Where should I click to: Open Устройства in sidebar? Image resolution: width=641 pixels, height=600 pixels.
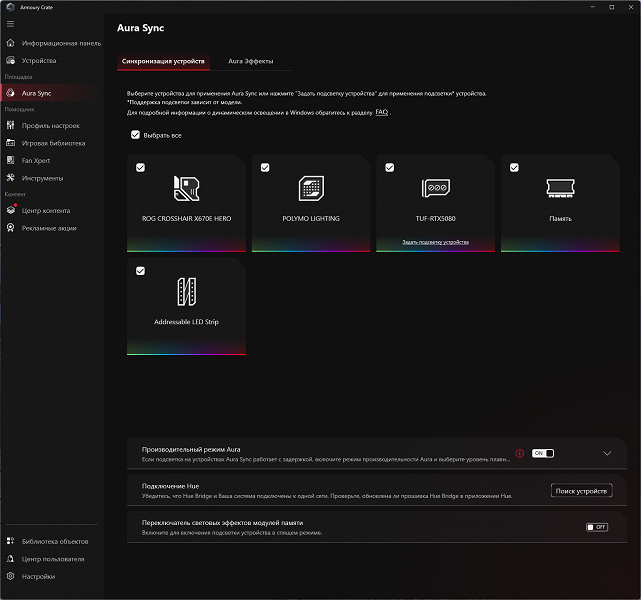(x=52, y=60)
